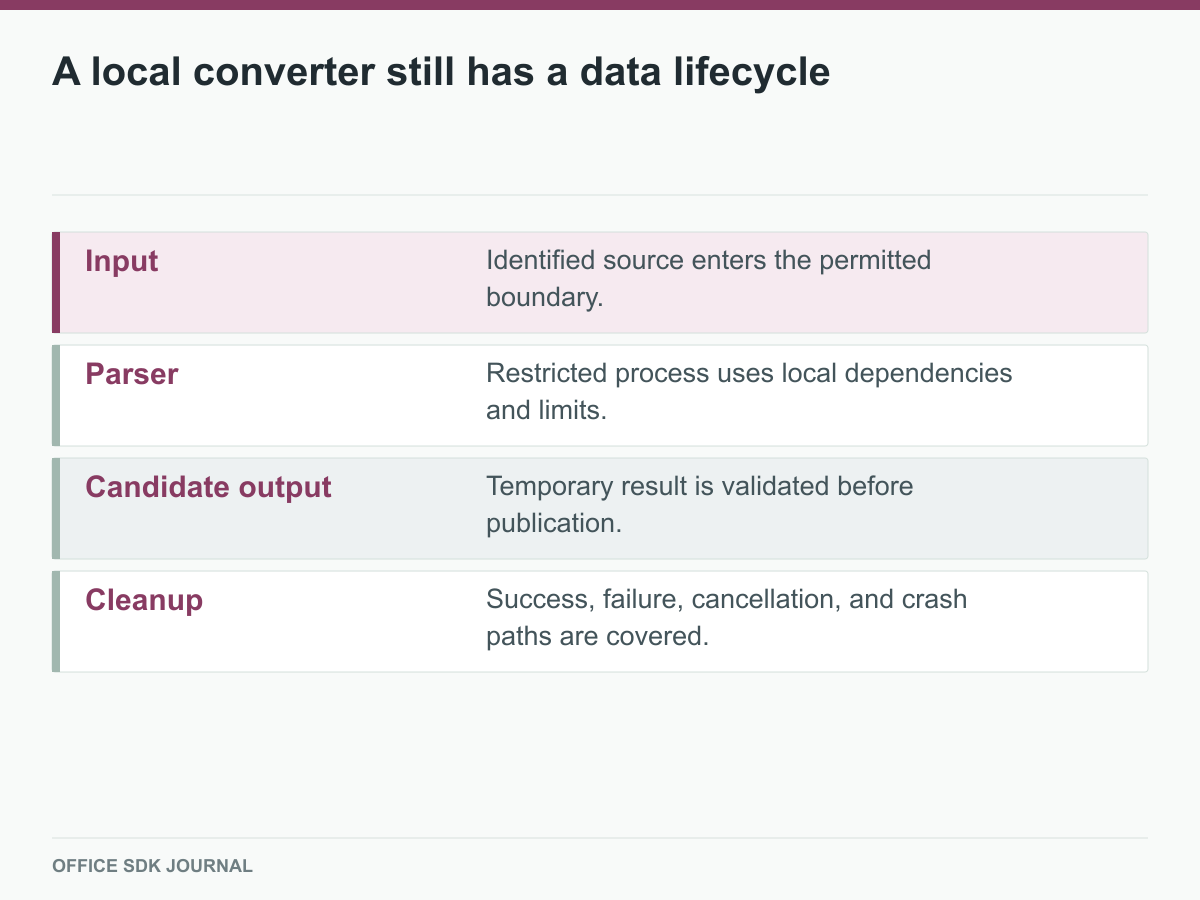The width and height of the screenshot is (1200, 900).
Task: Click the white Parser row card
Action: point(600,395)
